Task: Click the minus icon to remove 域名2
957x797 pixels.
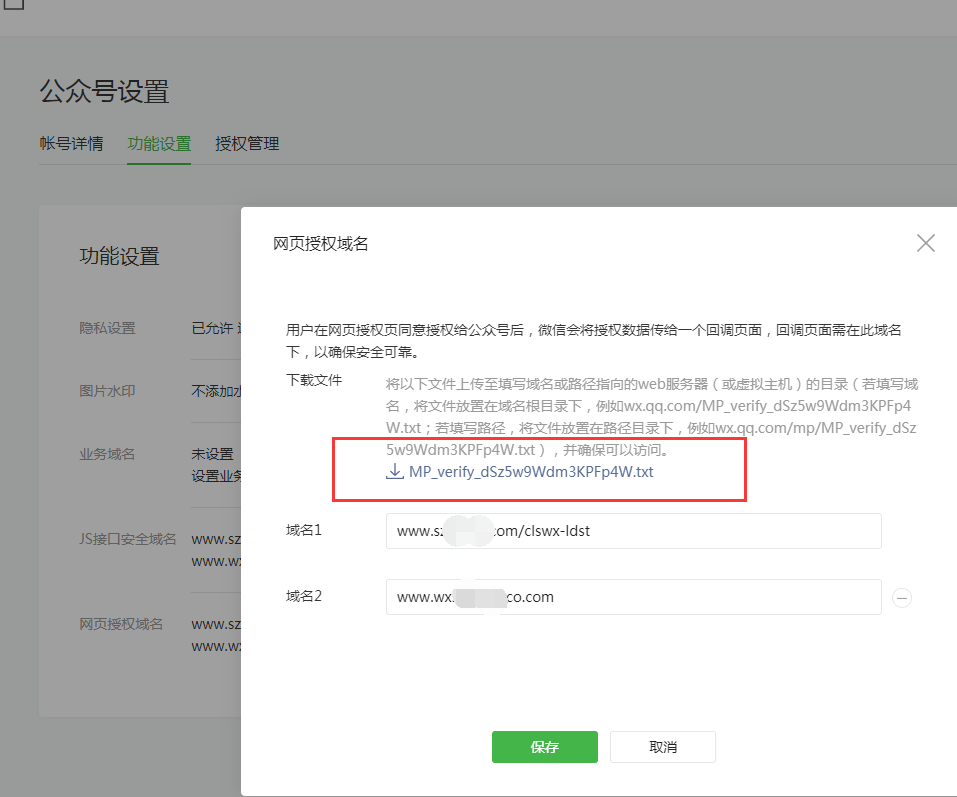Action: click(903, 597)
